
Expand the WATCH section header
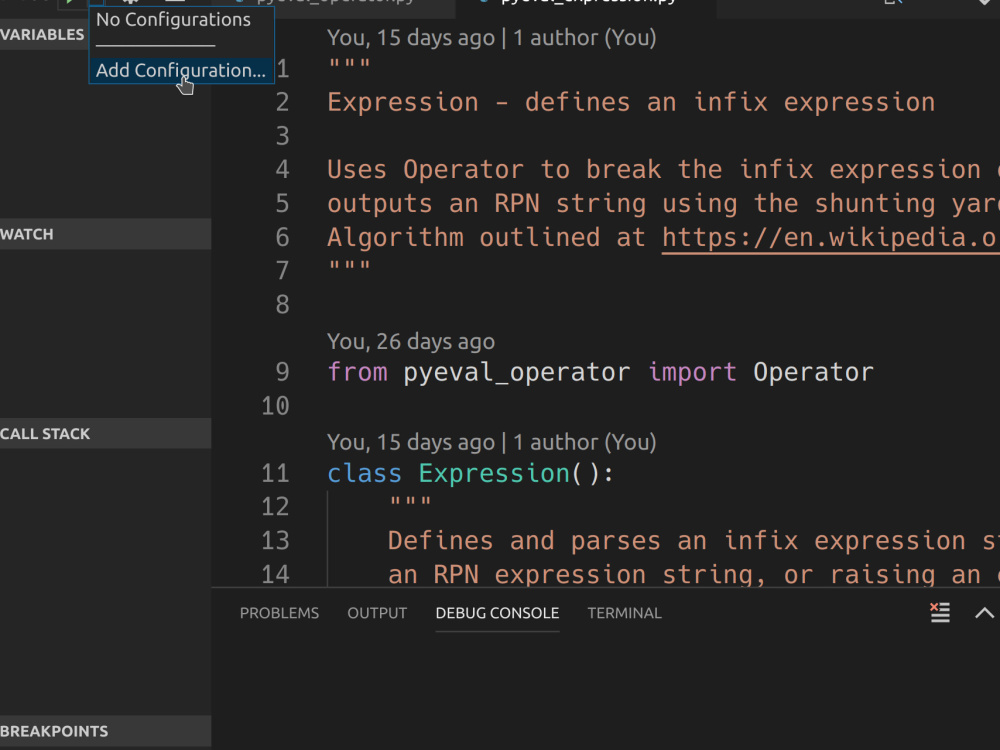coord(105,234)
